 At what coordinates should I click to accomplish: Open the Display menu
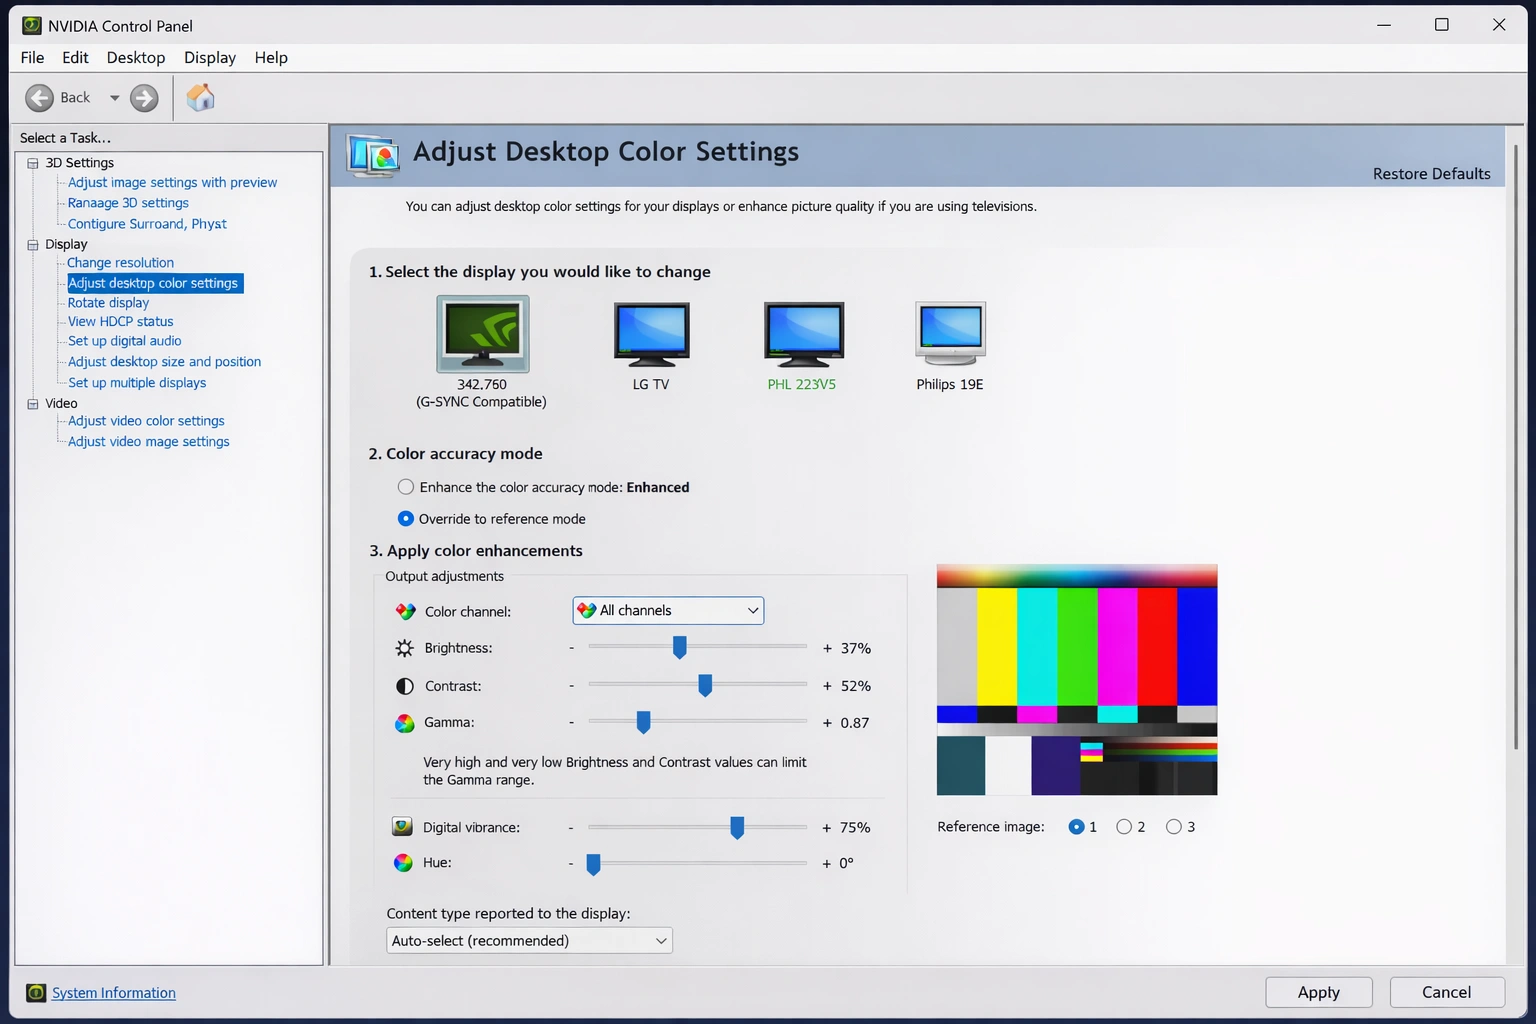click(209, 57)
